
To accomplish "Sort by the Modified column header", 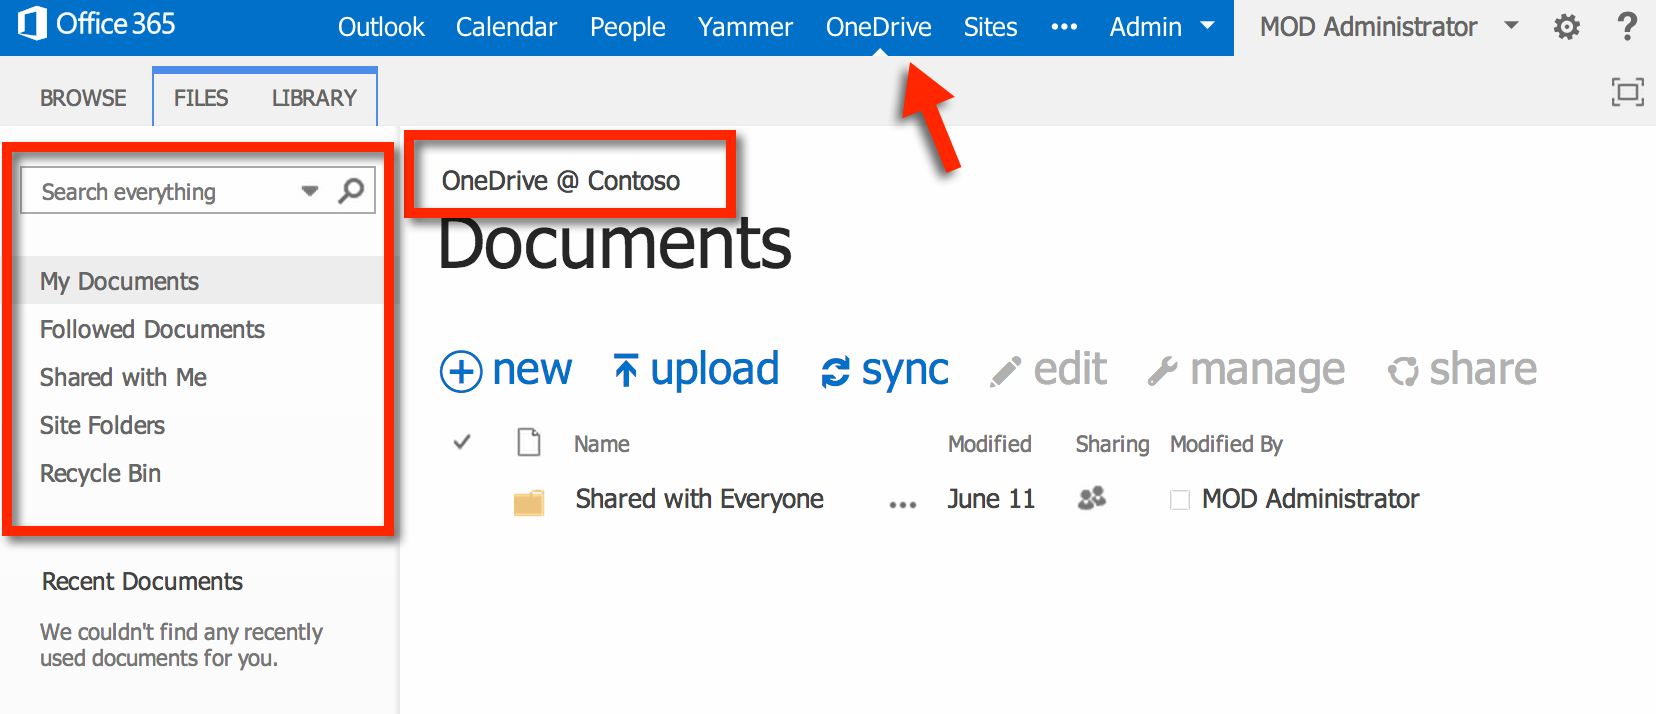I will click(989, 444).
